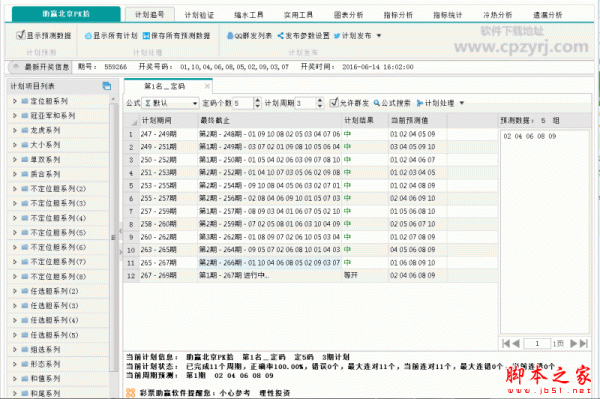Close the 第1名_定码 tab
This screenshot has height=399, width=600.
[207, 86]
